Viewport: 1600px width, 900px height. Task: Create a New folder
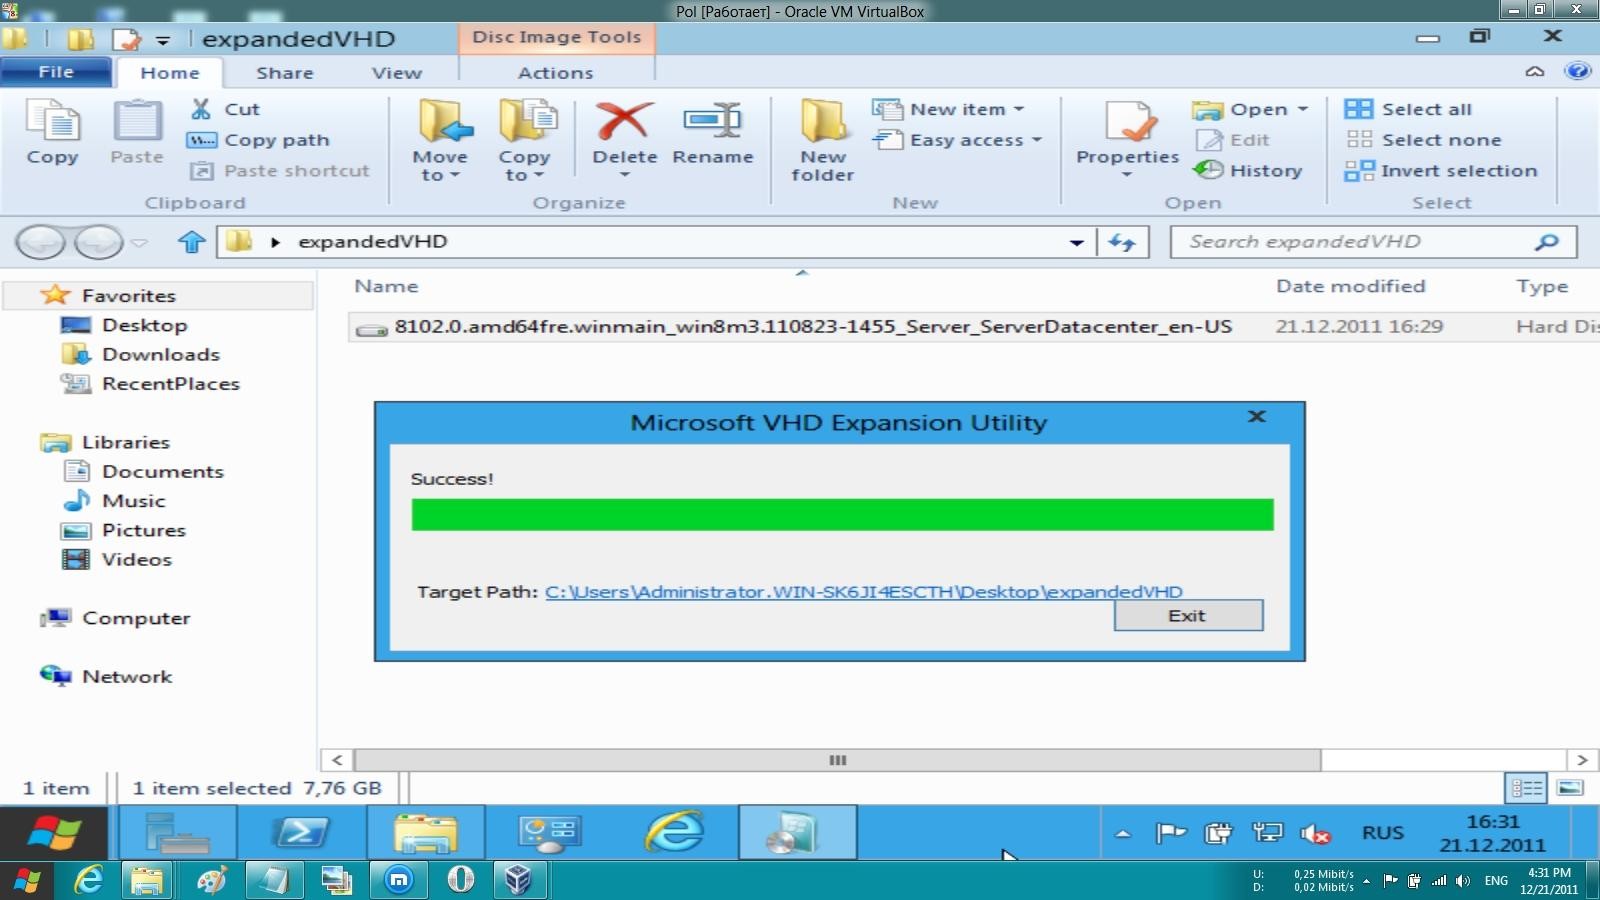823,140
